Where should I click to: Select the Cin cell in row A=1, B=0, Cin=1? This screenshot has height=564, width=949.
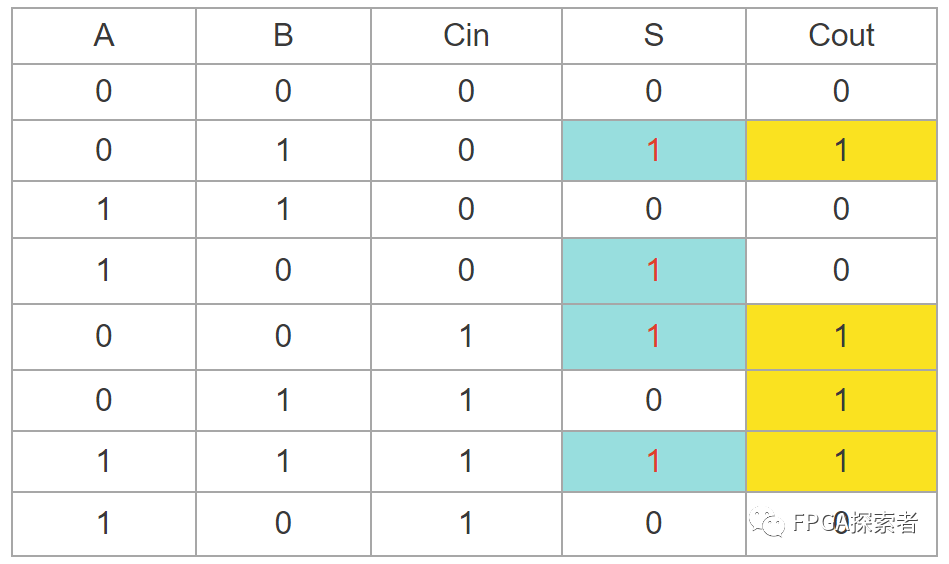pos(466,523)
